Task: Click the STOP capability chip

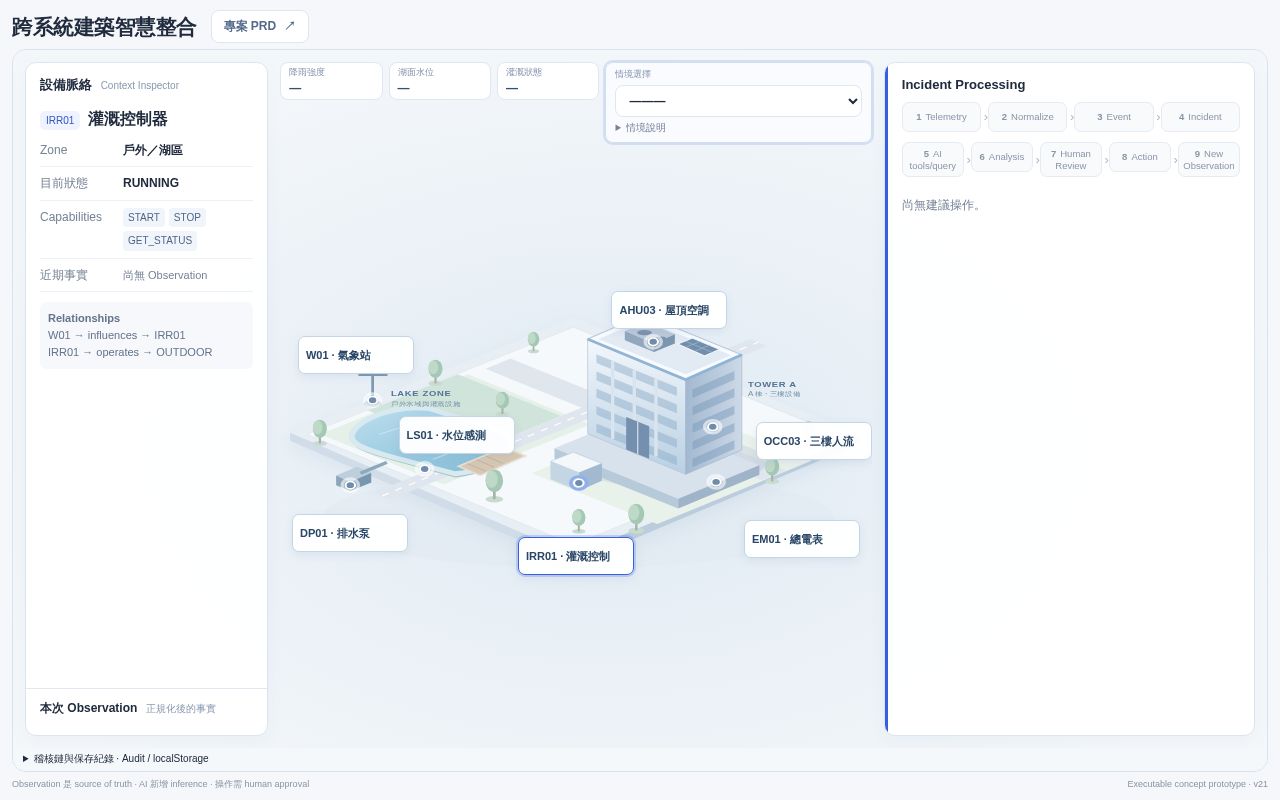Action: [187, 217]
